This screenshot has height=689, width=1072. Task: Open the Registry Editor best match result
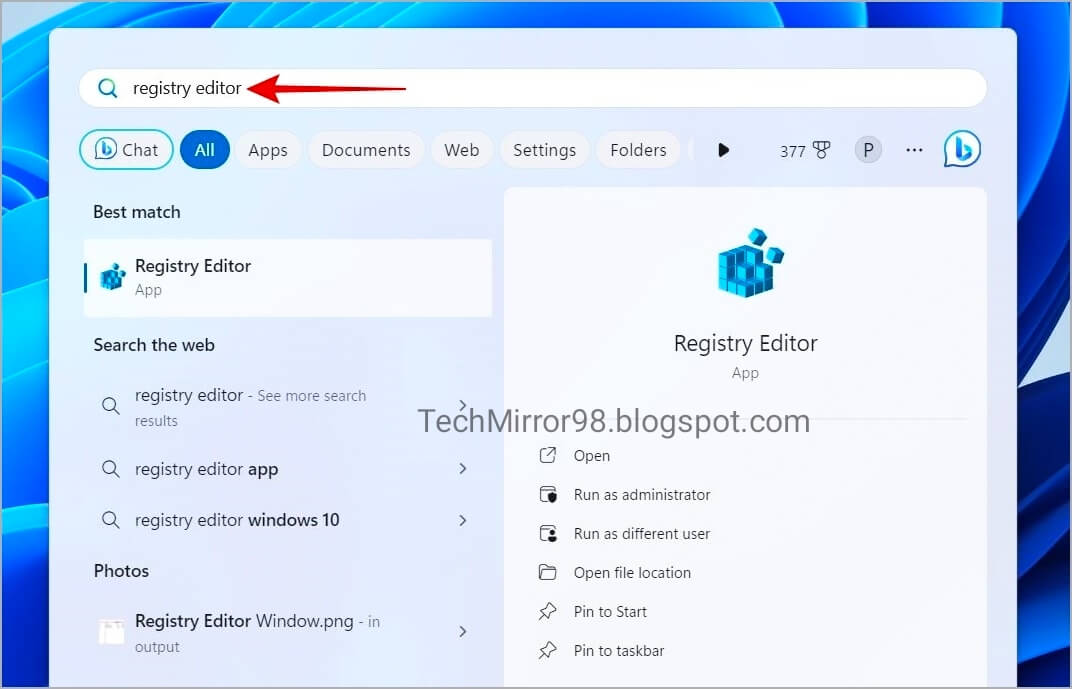click(x=288, y=278)
